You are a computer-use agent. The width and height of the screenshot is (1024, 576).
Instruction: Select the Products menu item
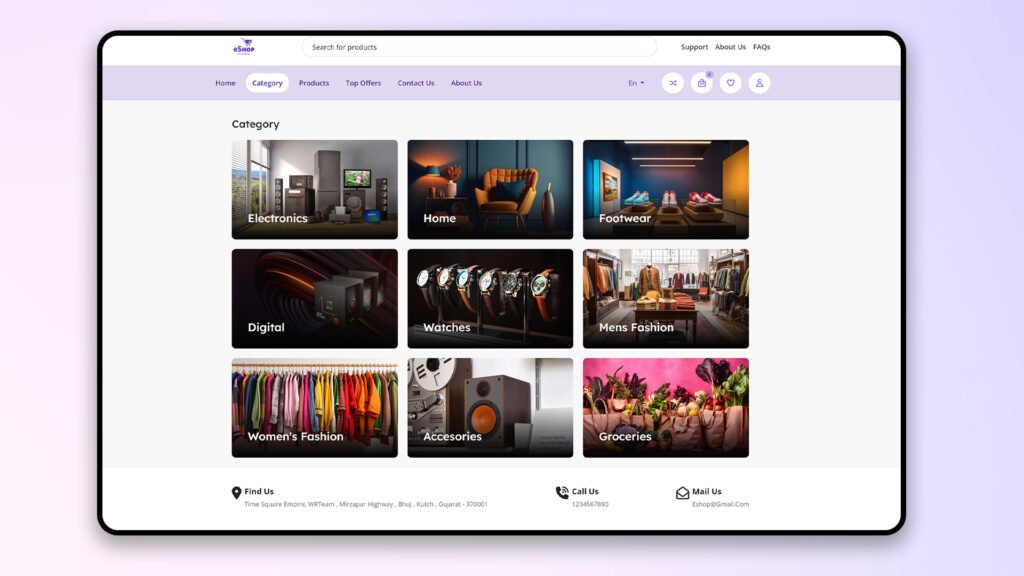pyautogui.click(x=314, y=83)
